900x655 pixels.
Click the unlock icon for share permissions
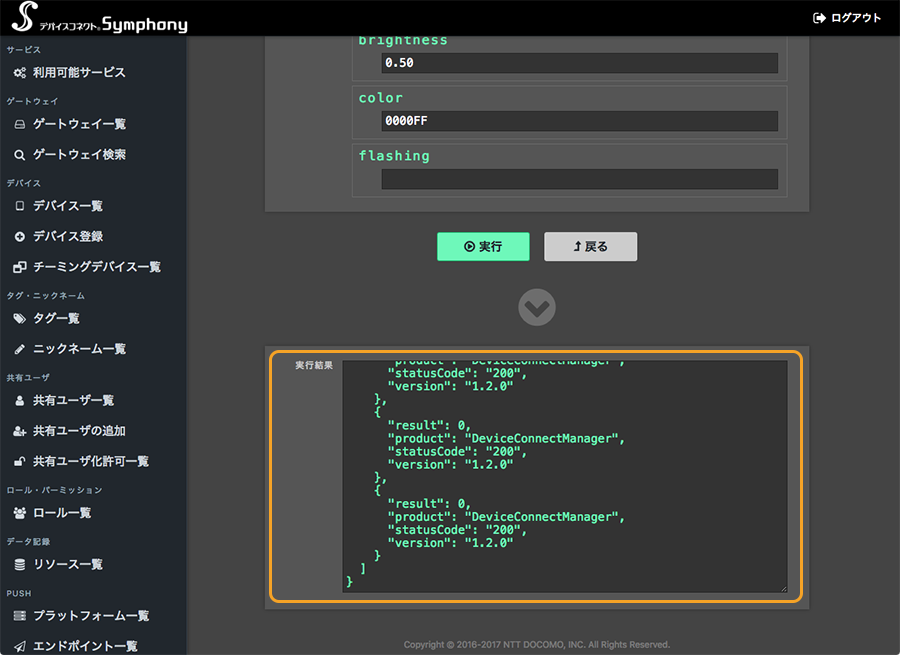point(20,461)
